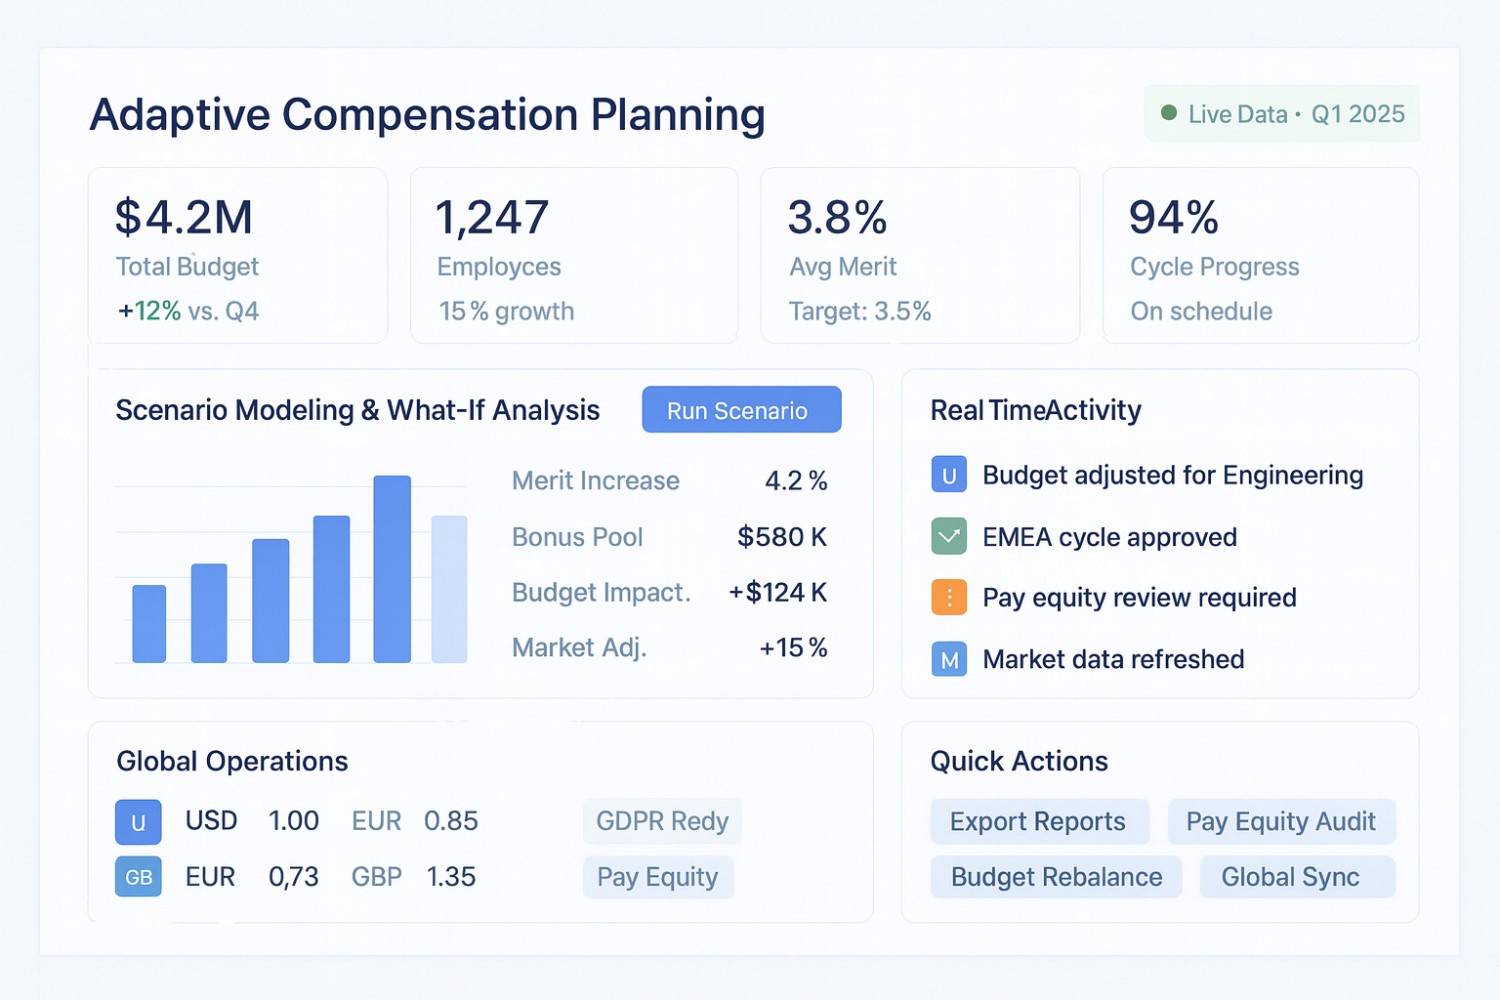
Task: Open the Cycle Progress 94% card
Action: [1260, 256]
